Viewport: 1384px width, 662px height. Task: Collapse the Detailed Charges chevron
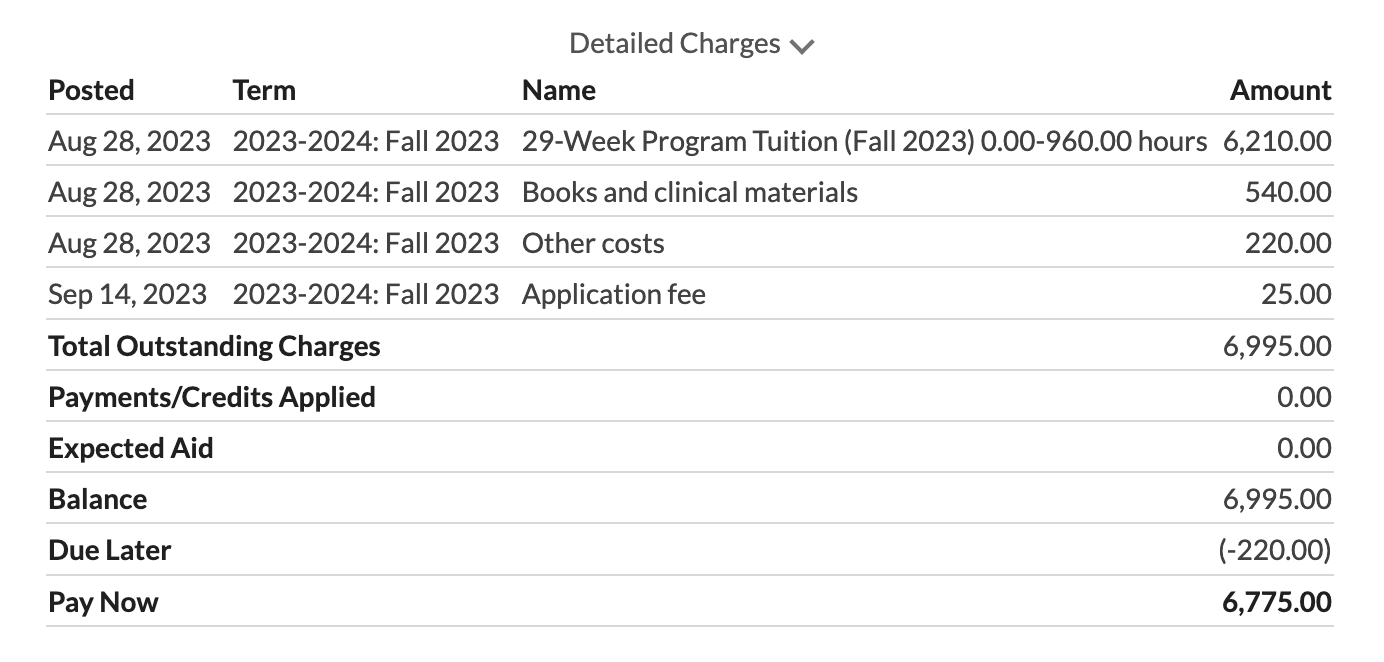(802, 46)
